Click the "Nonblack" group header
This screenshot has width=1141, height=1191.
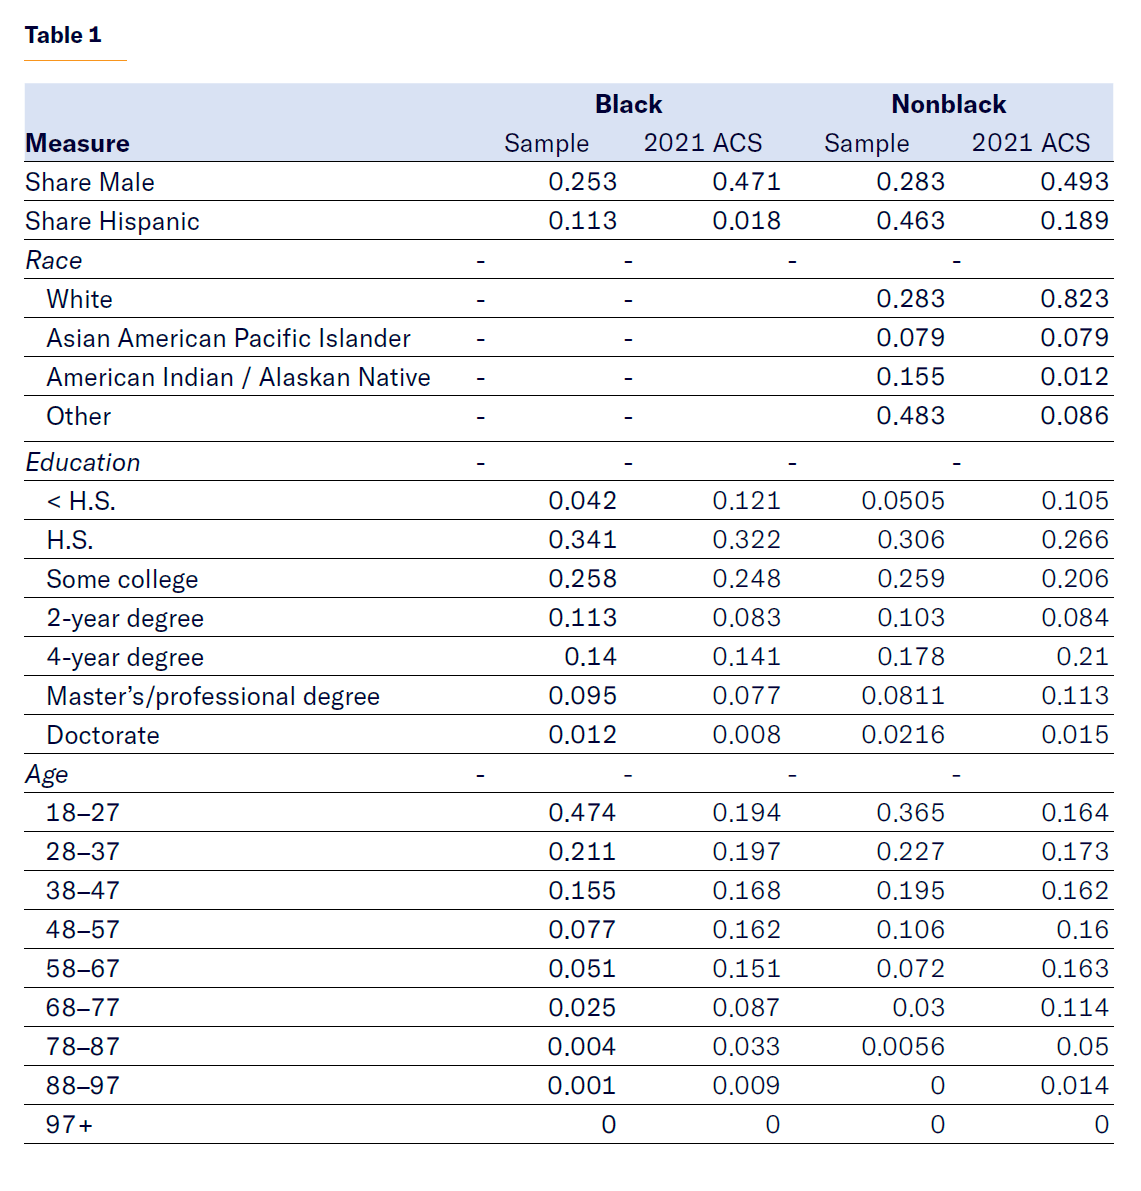tap(948, 104)
